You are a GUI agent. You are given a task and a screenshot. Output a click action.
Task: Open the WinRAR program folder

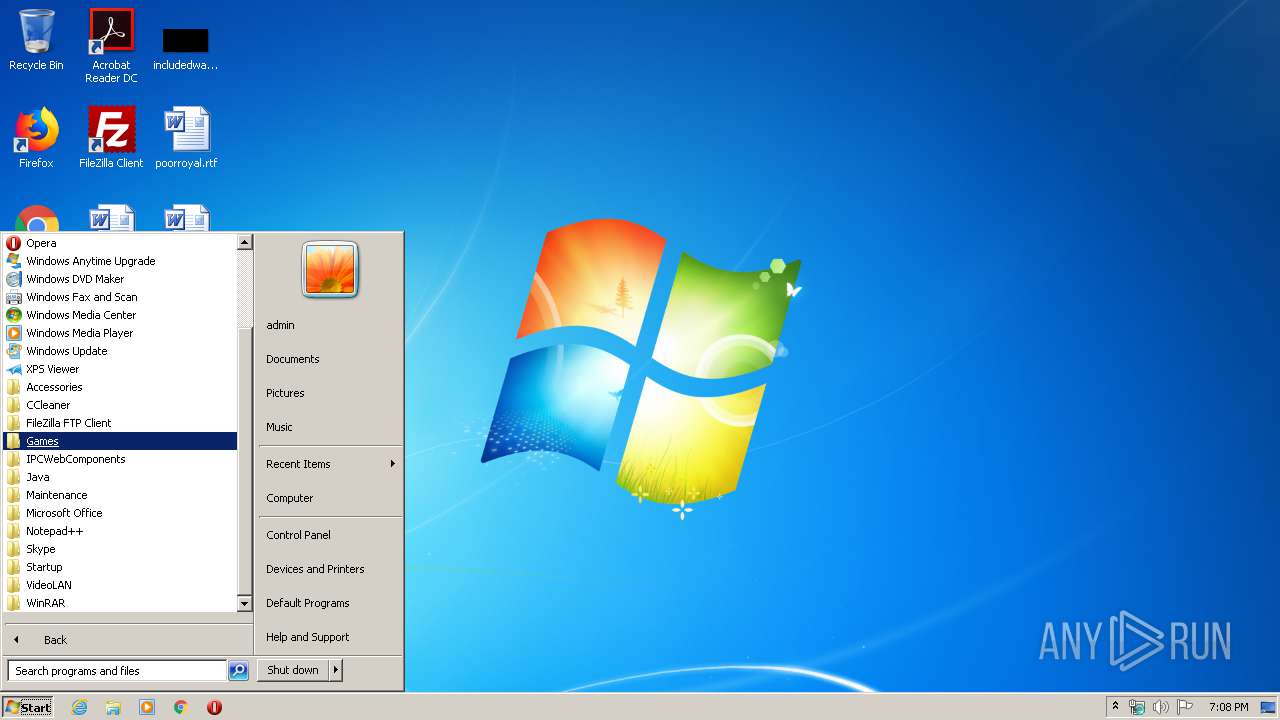[x=120, y=603]
